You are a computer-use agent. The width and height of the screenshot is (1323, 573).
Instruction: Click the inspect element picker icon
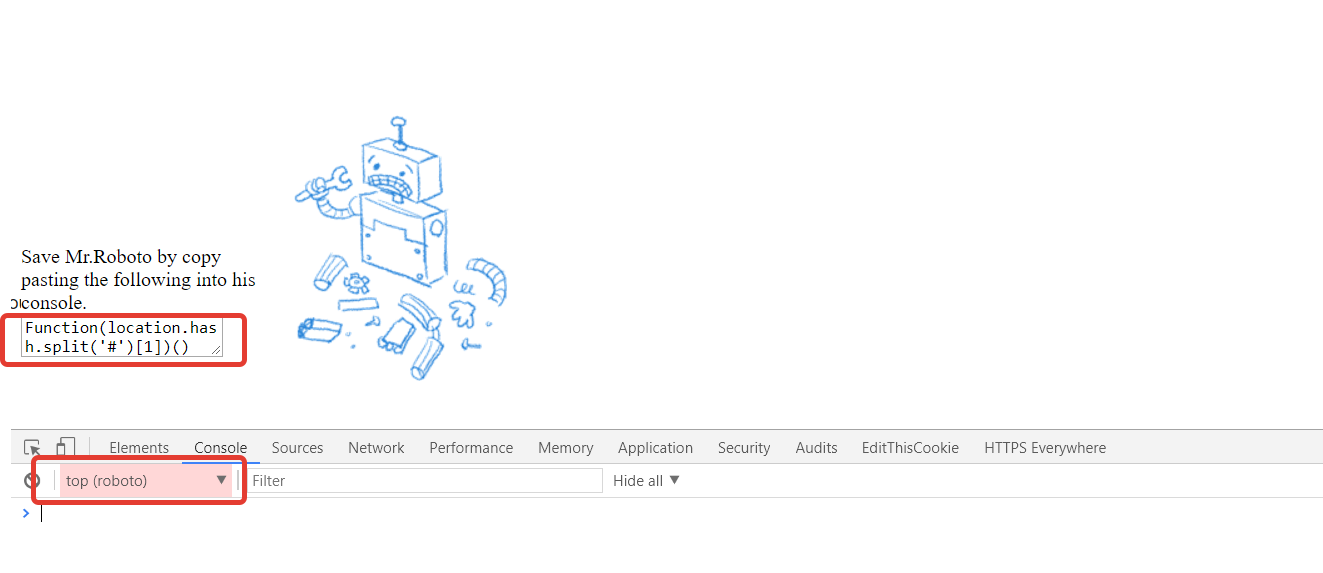(33, 448)
